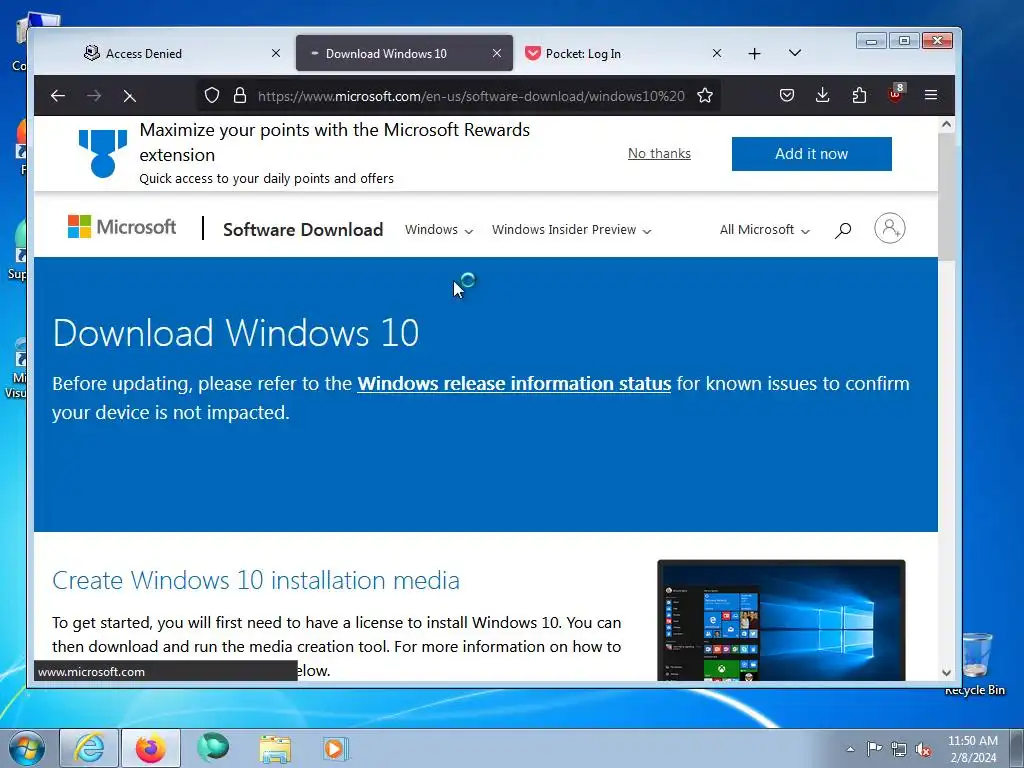Switch to the Pocket: Log In tab
The width and height of the screenshot is (1024, 768).
[624, 53]
